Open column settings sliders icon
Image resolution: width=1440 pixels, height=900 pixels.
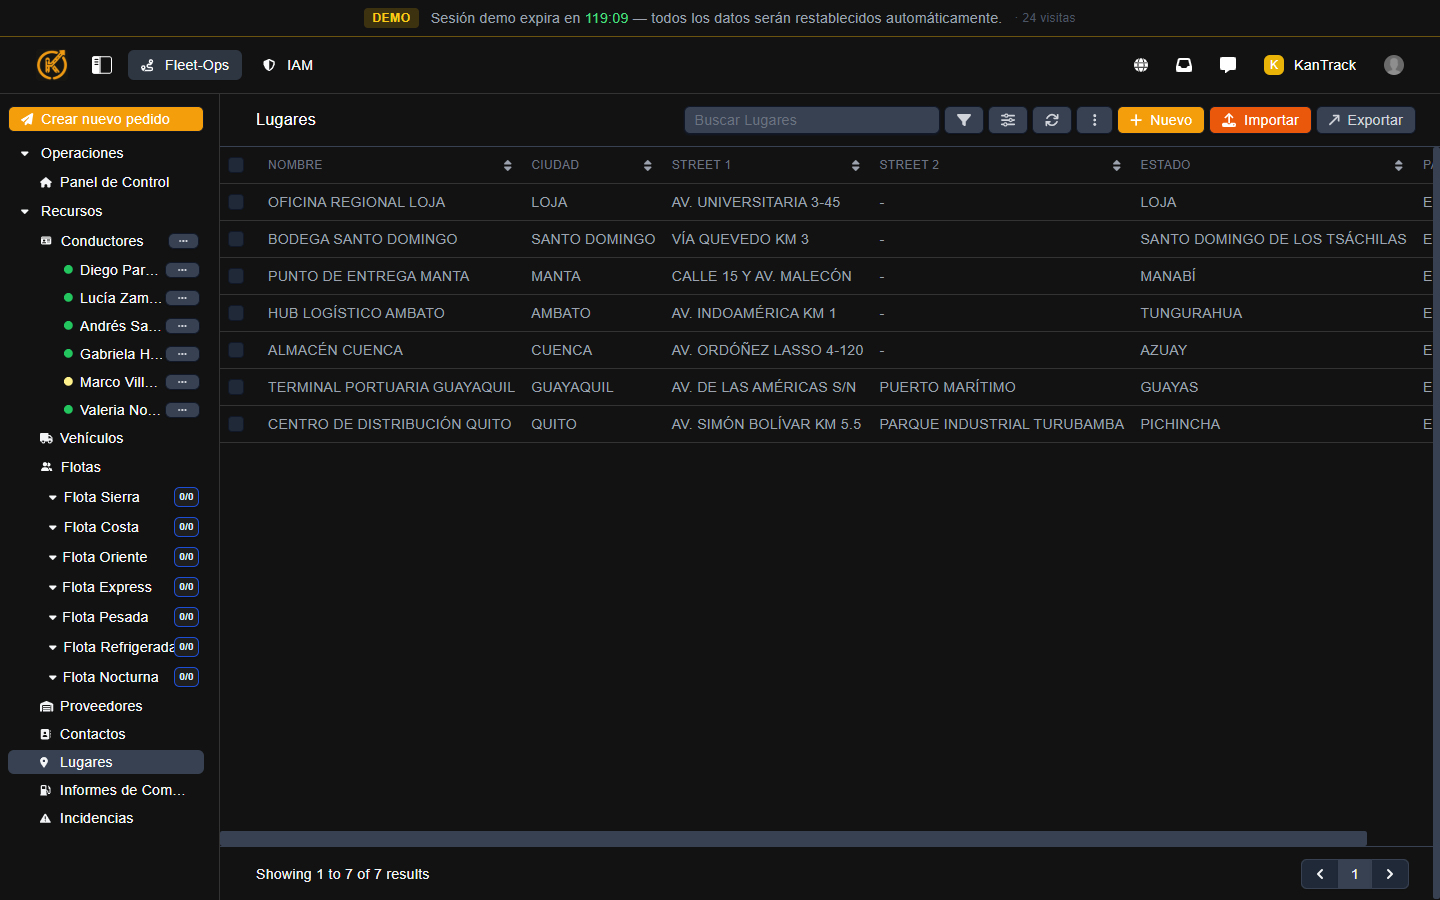[x=1007, y=120]
